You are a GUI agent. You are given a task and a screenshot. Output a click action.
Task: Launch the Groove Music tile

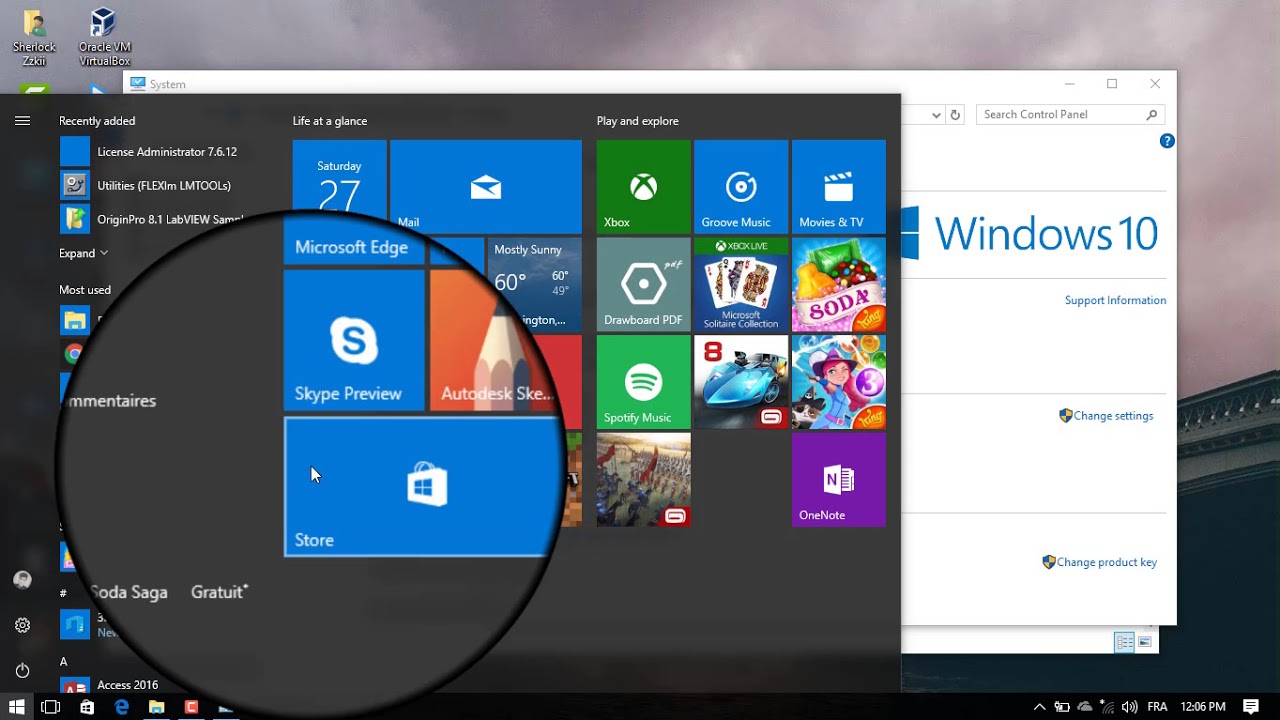coord(740,187)
